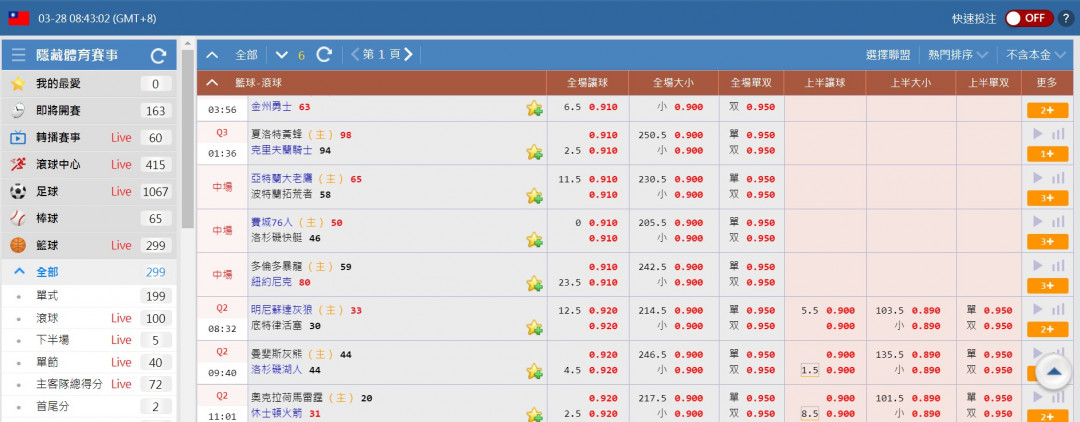
Task: Select 滾球 sub-item in sidebar
Action: 88,318
